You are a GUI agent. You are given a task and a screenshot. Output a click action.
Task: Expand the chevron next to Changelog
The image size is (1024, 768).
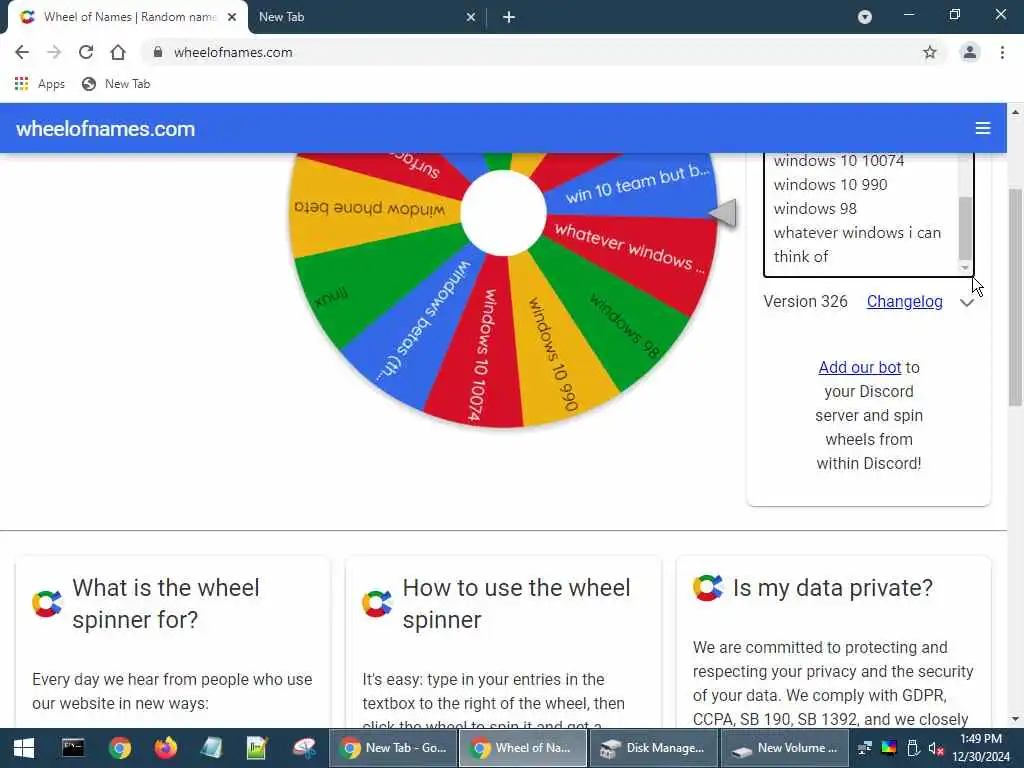967,302
